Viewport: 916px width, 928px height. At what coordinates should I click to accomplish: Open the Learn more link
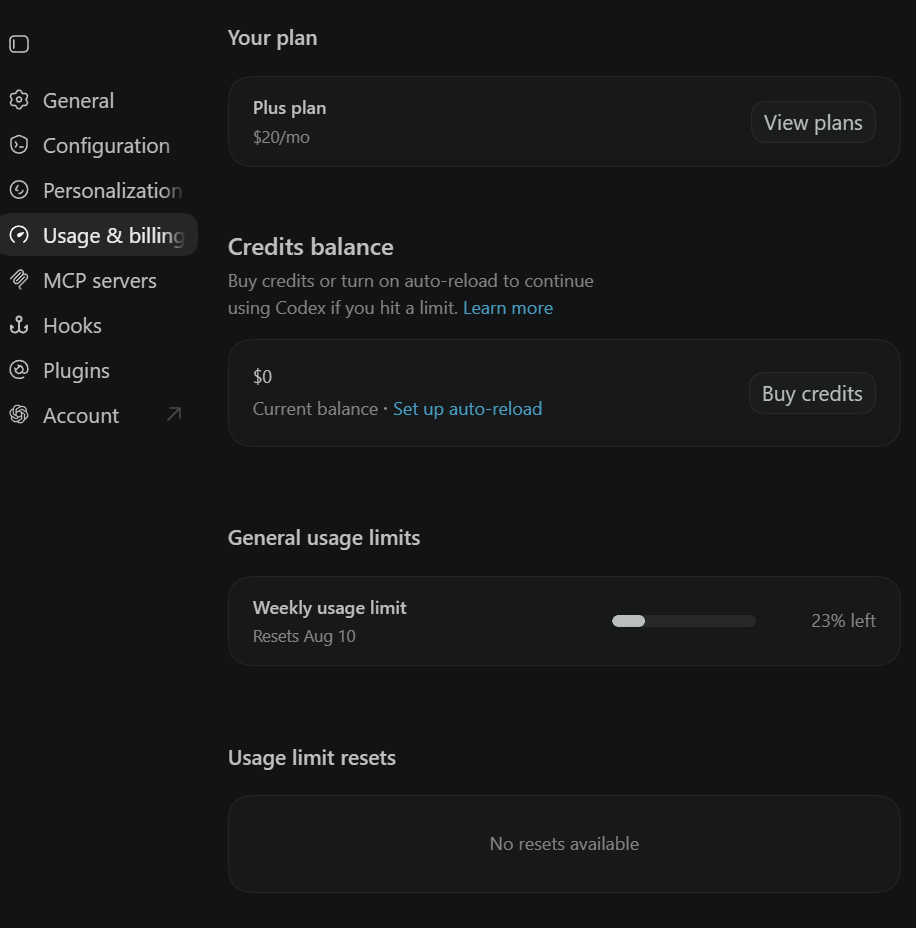click(508, 308)
